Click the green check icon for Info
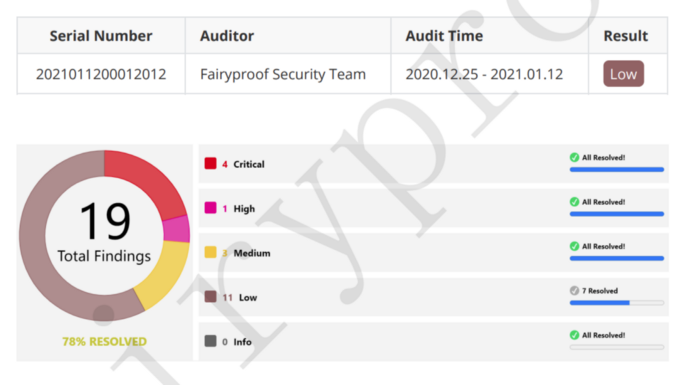 pos(574,335)
